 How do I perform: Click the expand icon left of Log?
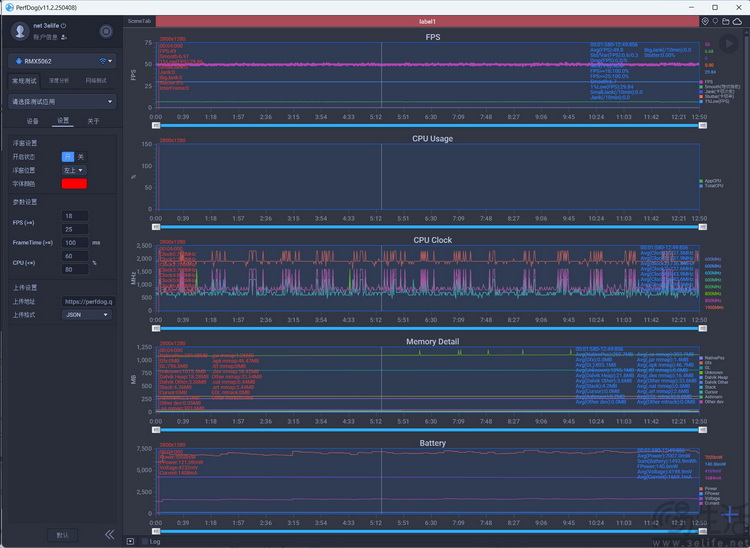point(130,541)
